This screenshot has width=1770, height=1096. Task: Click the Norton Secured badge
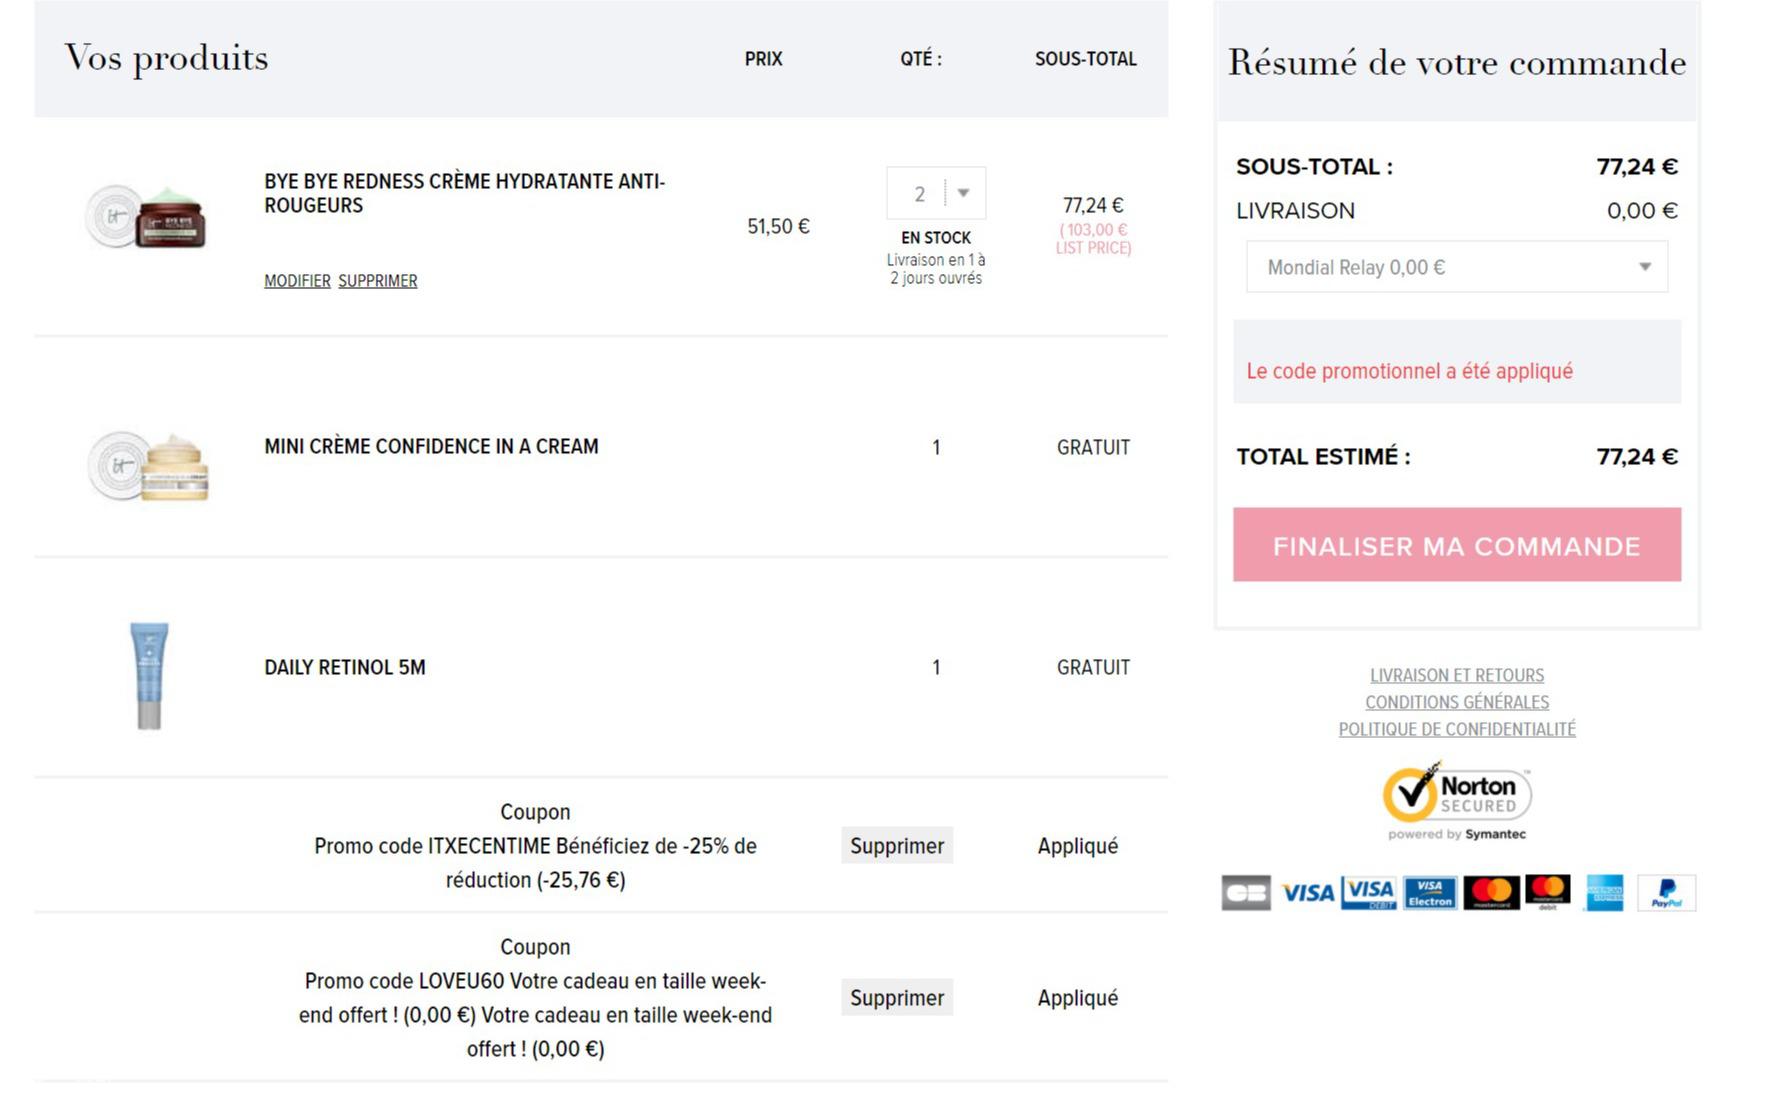point(1457,802)
